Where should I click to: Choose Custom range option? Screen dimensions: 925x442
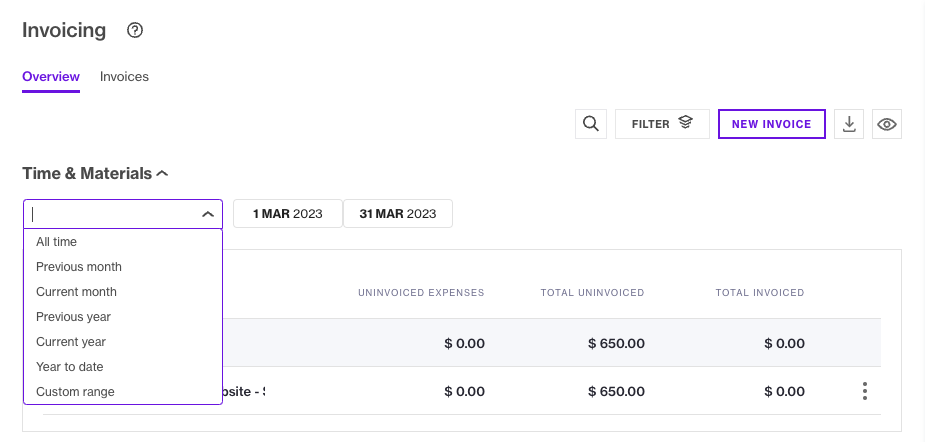(75, 392)
